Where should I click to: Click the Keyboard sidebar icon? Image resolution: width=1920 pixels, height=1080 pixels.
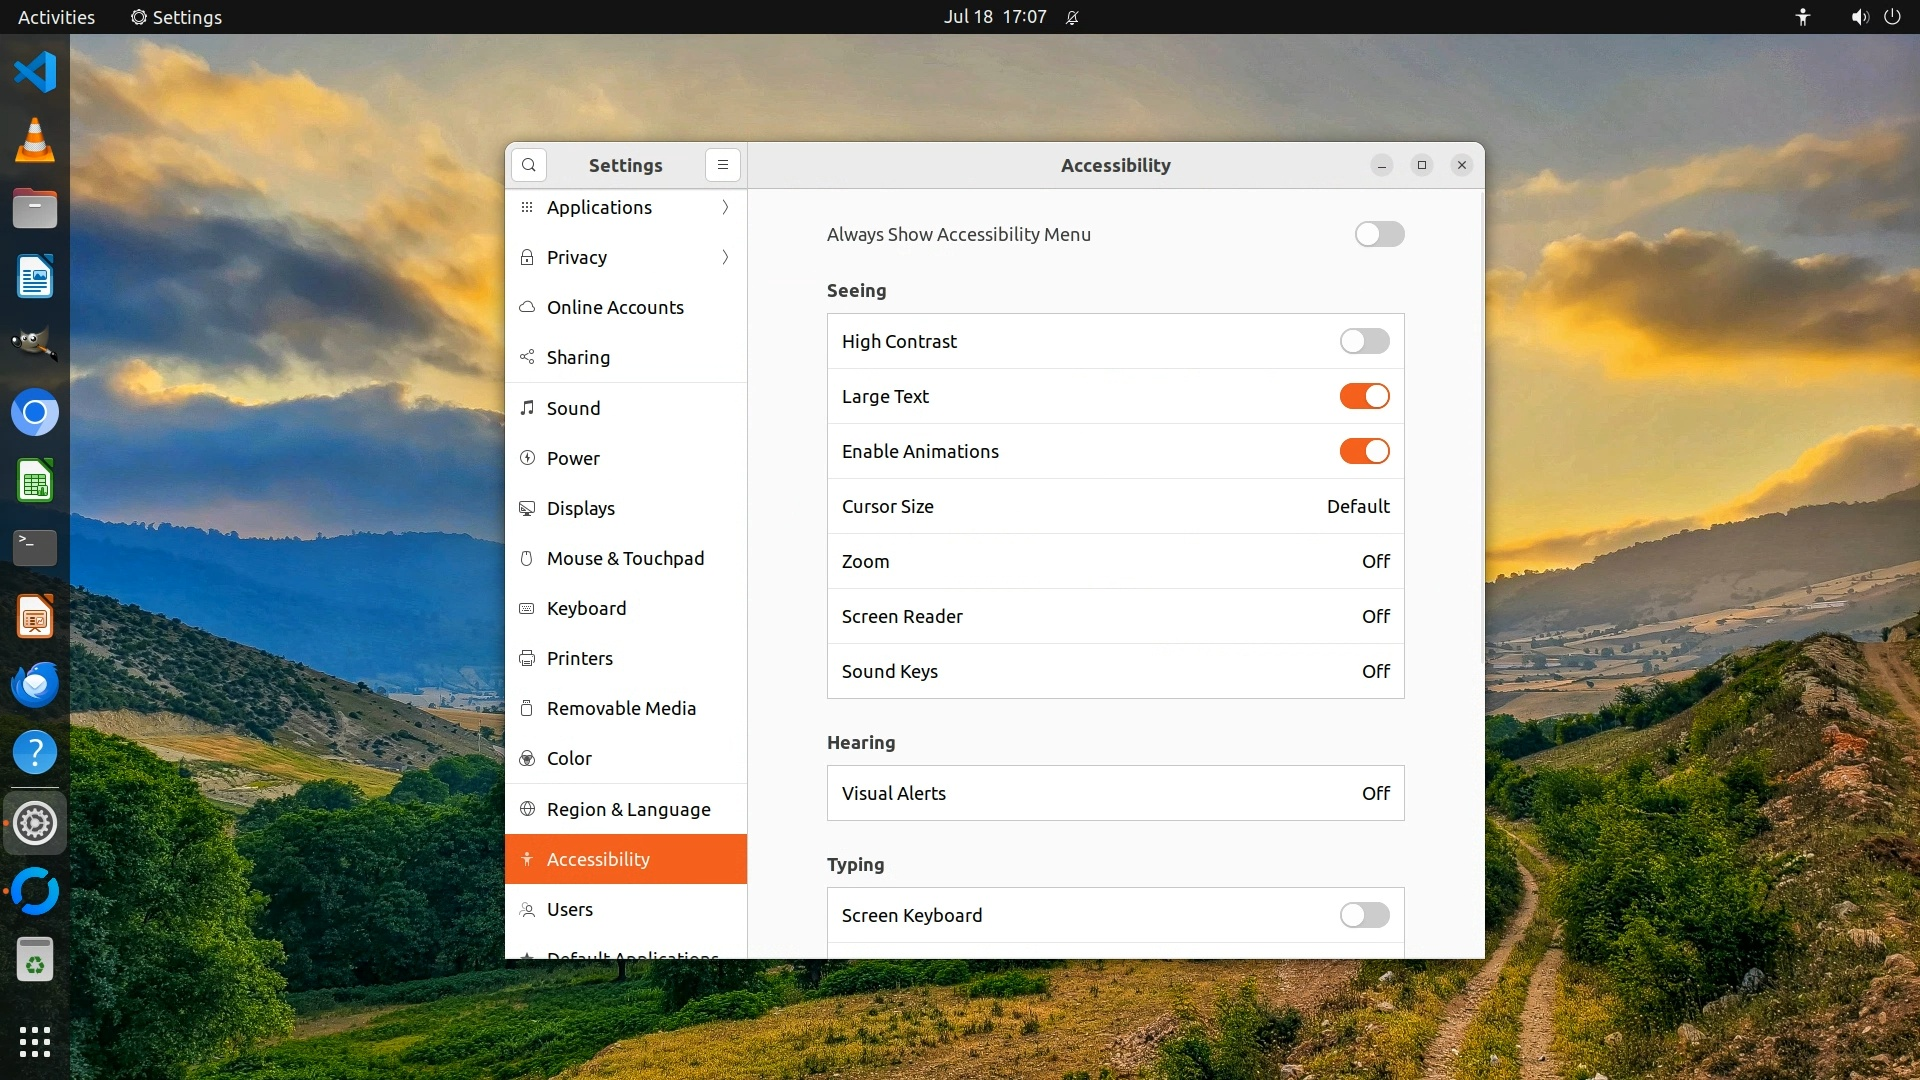[x=527, y=608]
